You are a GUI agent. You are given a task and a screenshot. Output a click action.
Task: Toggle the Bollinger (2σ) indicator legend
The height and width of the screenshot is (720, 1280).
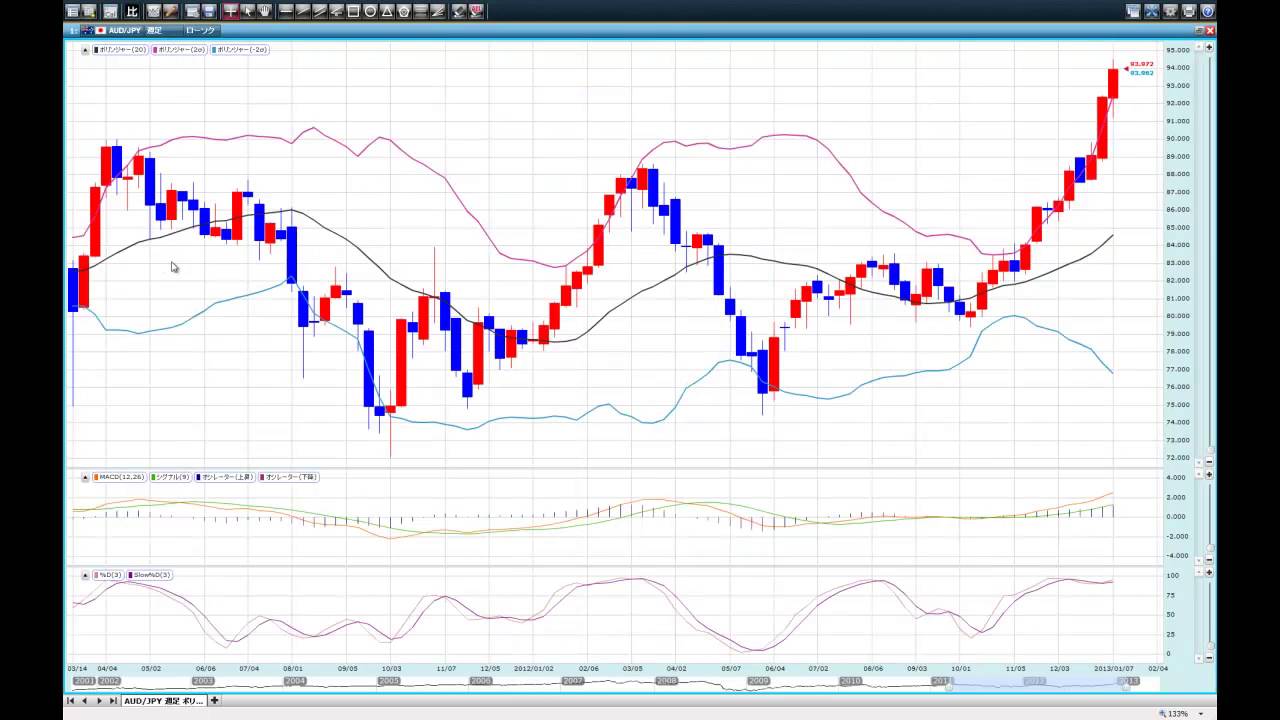click(180, 49)
